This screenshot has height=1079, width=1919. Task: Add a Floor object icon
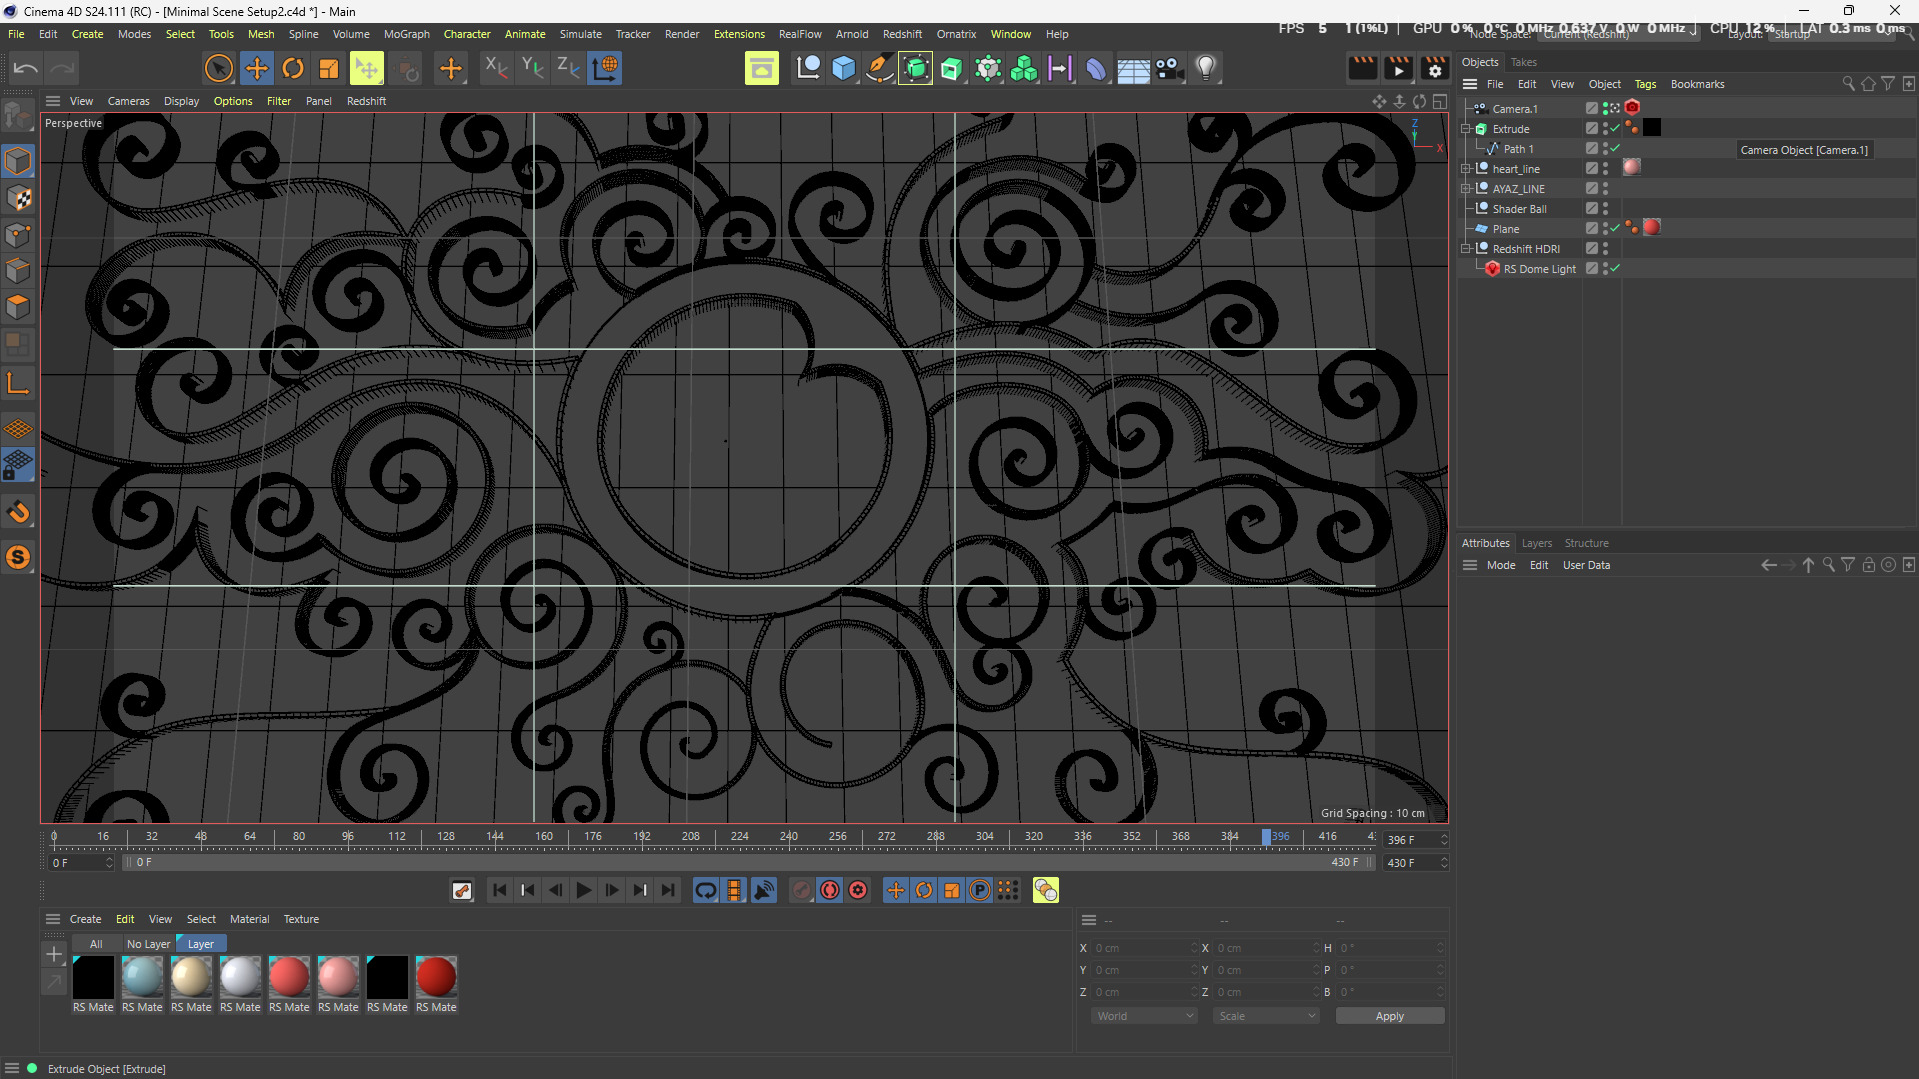click(1133, 68)
